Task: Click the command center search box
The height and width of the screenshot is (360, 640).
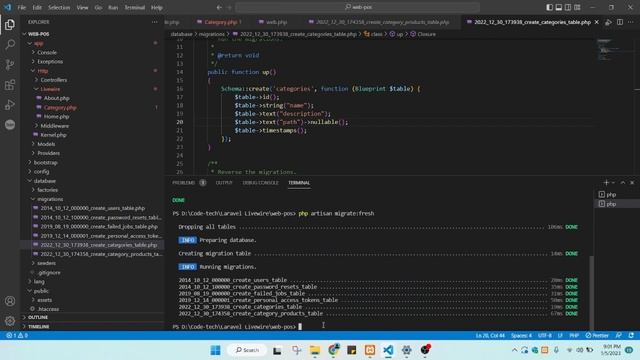Action: (x=358, y=7)
